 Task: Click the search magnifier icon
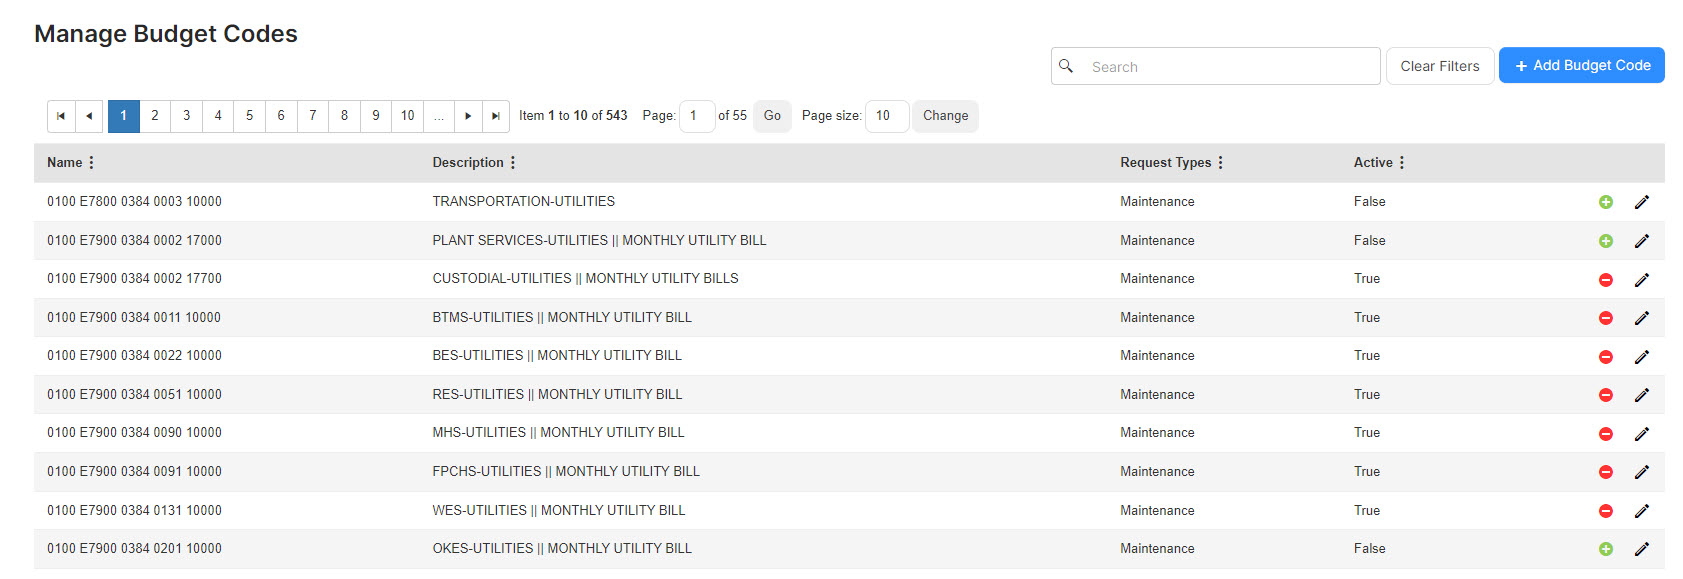point(1066,66)
